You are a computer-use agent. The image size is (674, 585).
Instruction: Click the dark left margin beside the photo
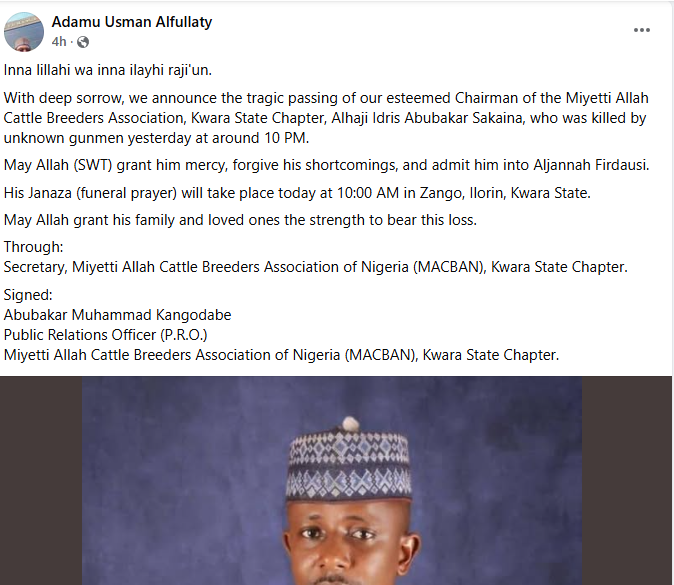click(x=41, y=480)
